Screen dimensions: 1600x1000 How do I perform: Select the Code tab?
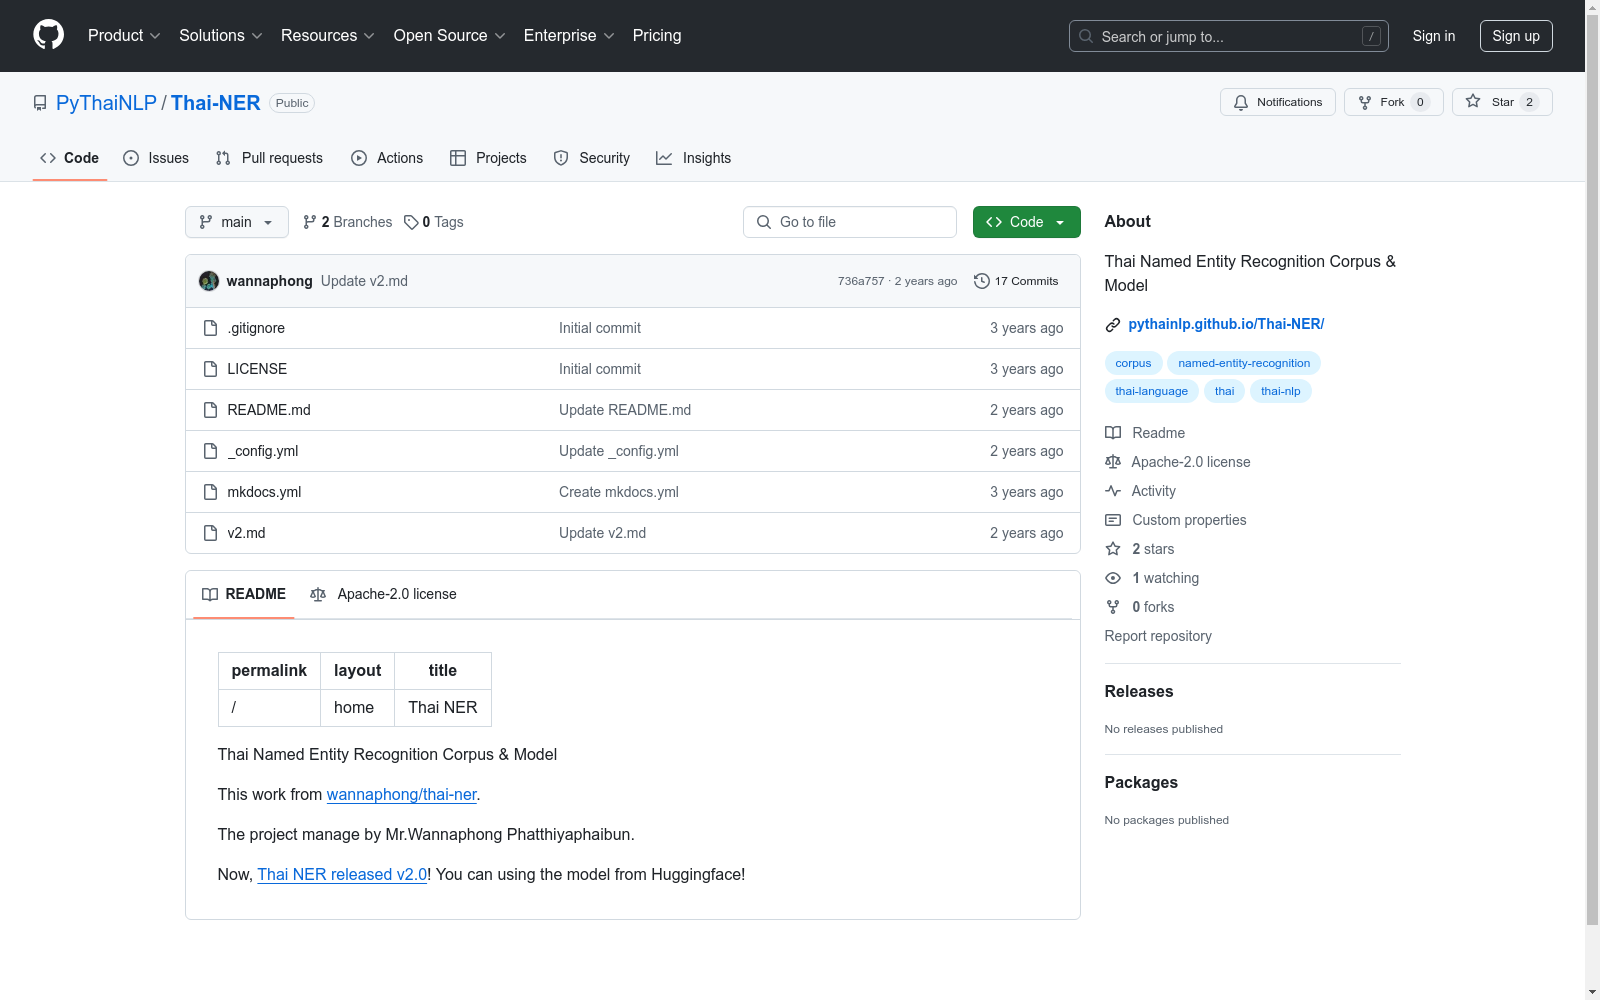pyautogui.click(x=70, y=158)
